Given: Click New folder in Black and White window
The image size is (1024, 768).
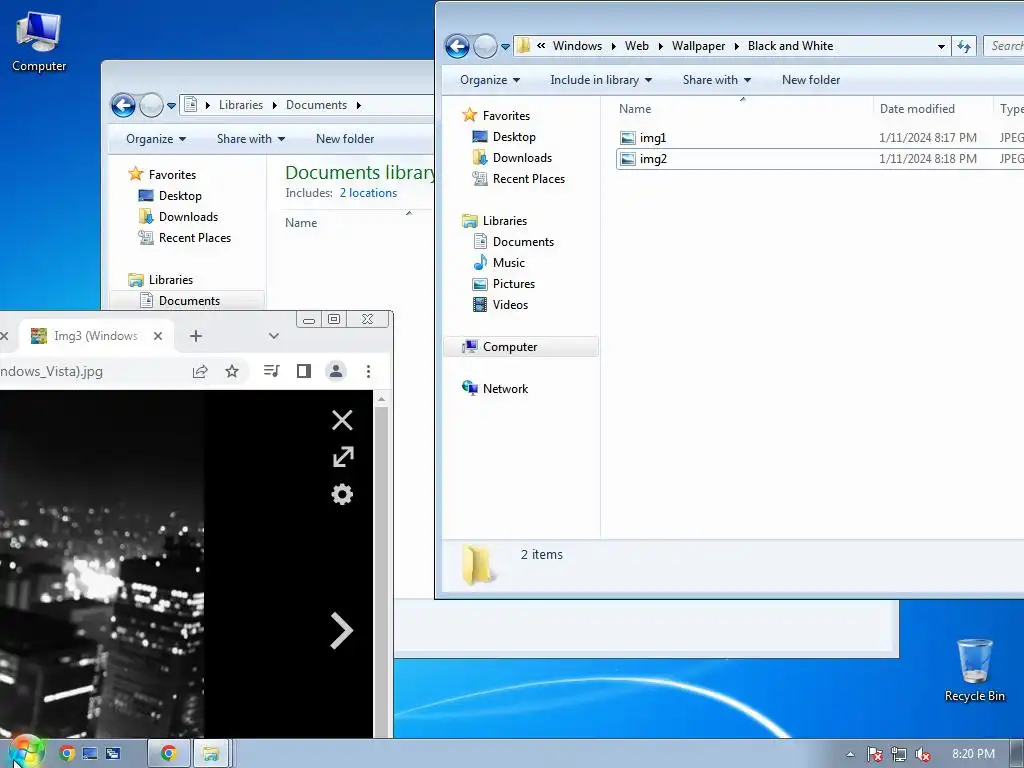Looking at the screenshot, I should point(811,80).
